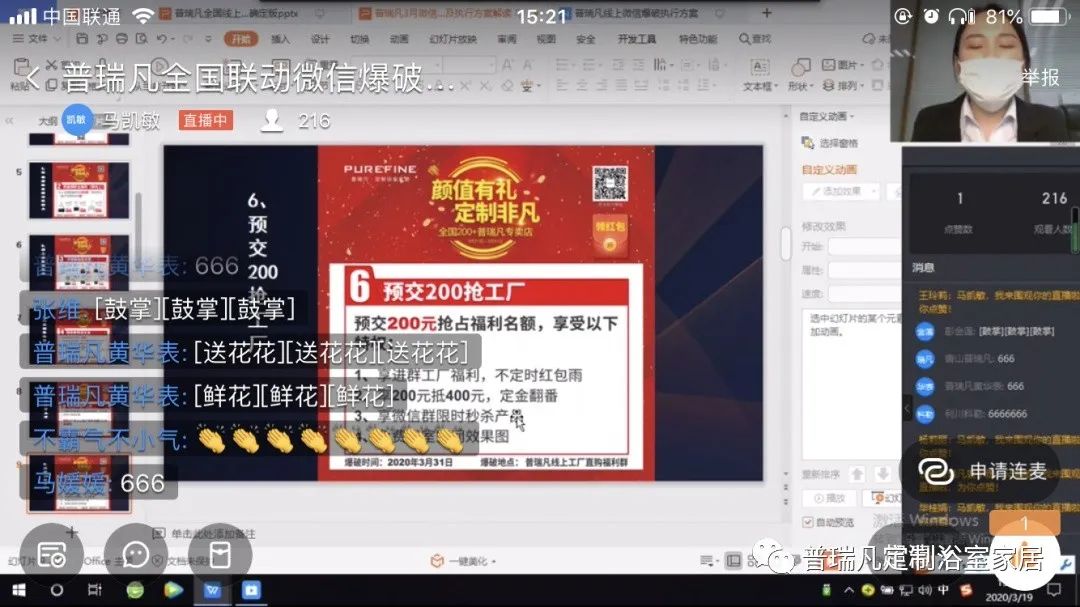Select the 安全 ribbon tab
Viewport: 1080px width, 607px height.
pyautogui.click(x=585, y=39)
